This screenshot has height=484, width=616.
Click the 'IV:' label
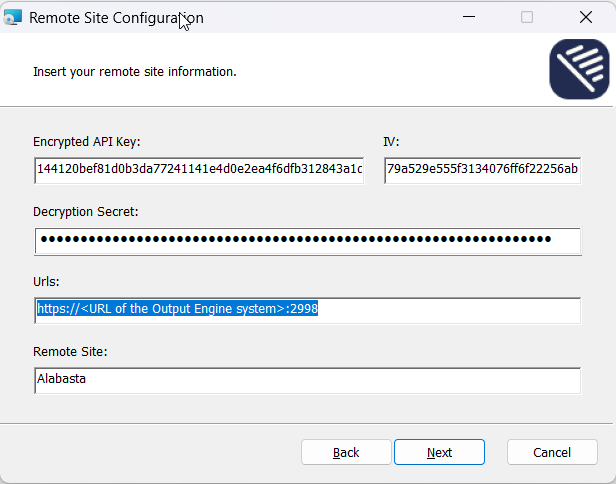coord(391,141)
